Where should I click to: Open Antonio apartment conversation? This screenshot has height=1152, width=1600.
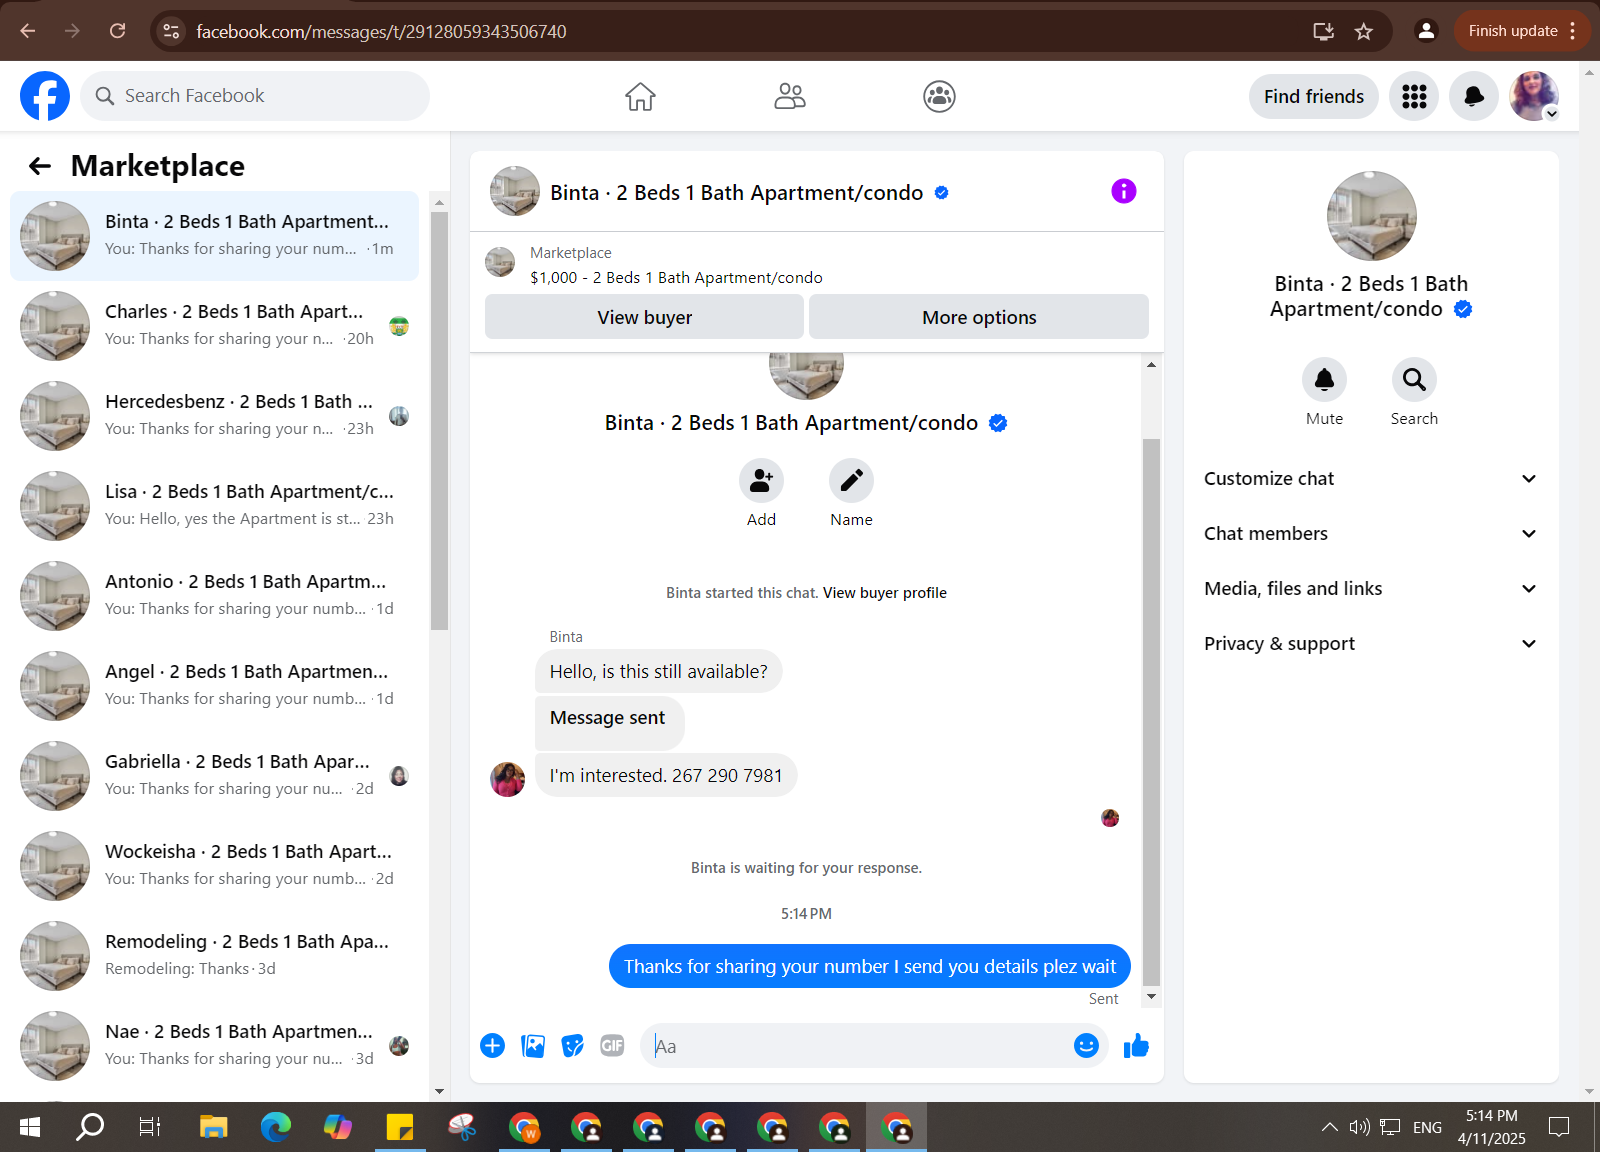pos(214,596)
